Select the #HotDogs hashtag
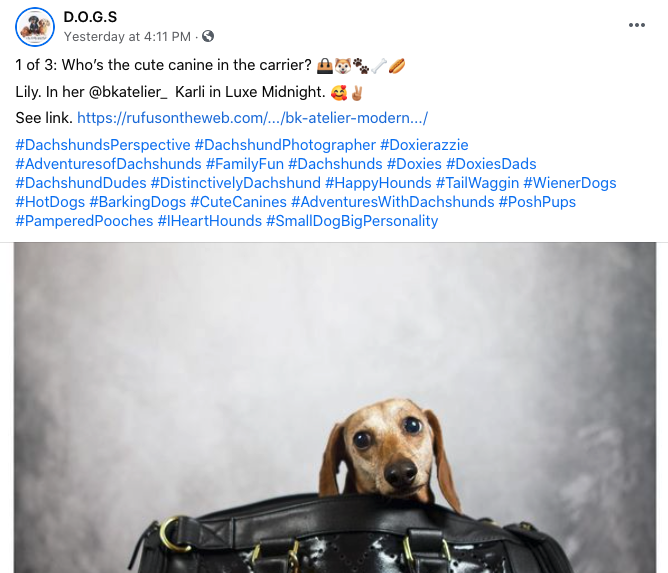 click(50, 202)
